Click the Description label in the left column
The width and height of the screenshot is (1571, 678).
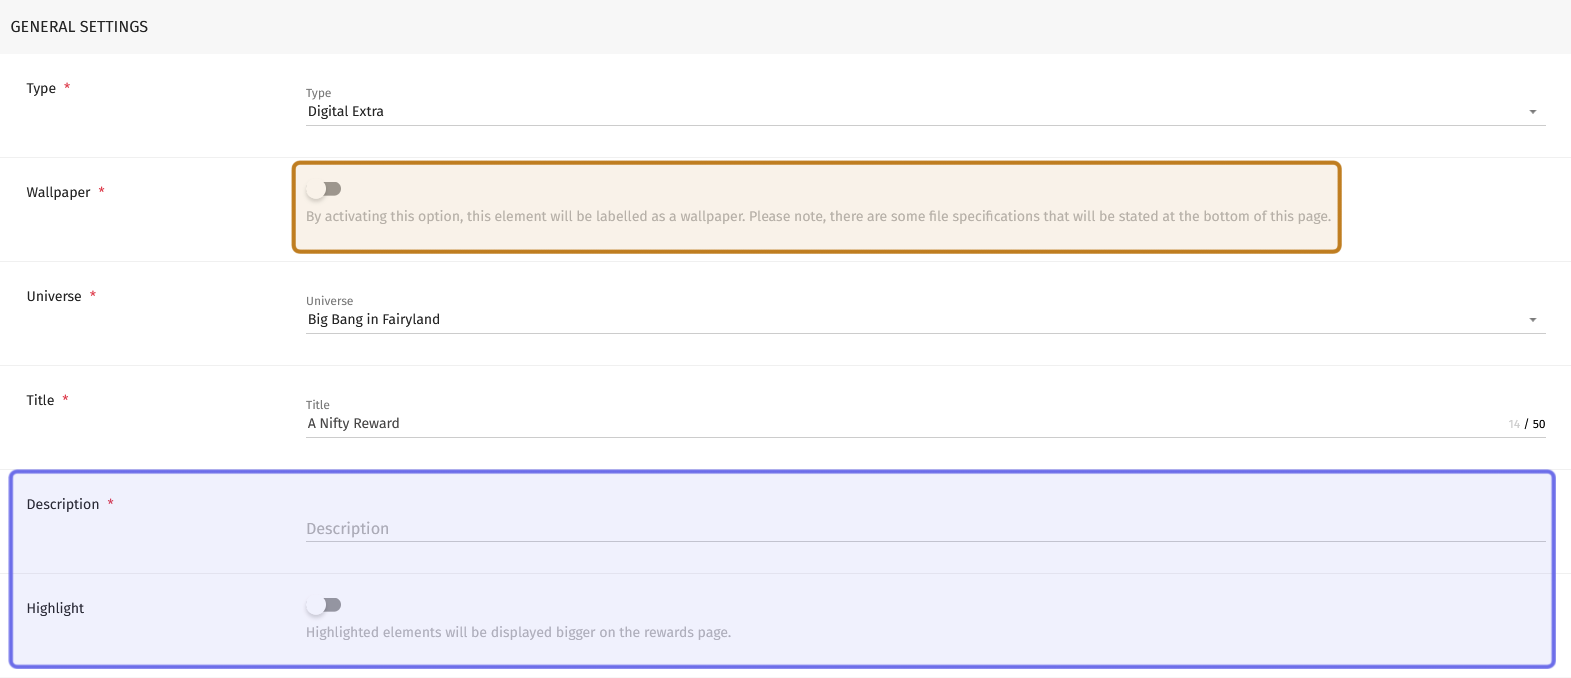pos(63,504)
